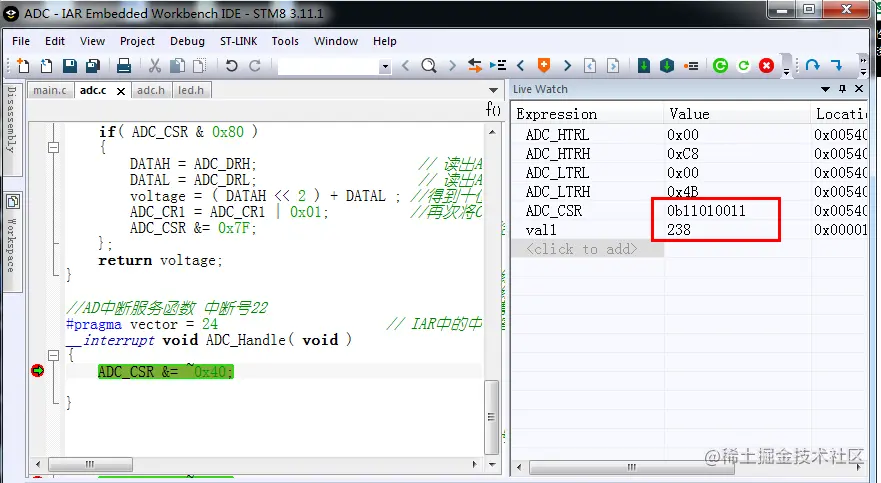This screenshot has width=881, height=483.
Task: Open the File menu
Action: pyautogui.click(x=21, y=41)
